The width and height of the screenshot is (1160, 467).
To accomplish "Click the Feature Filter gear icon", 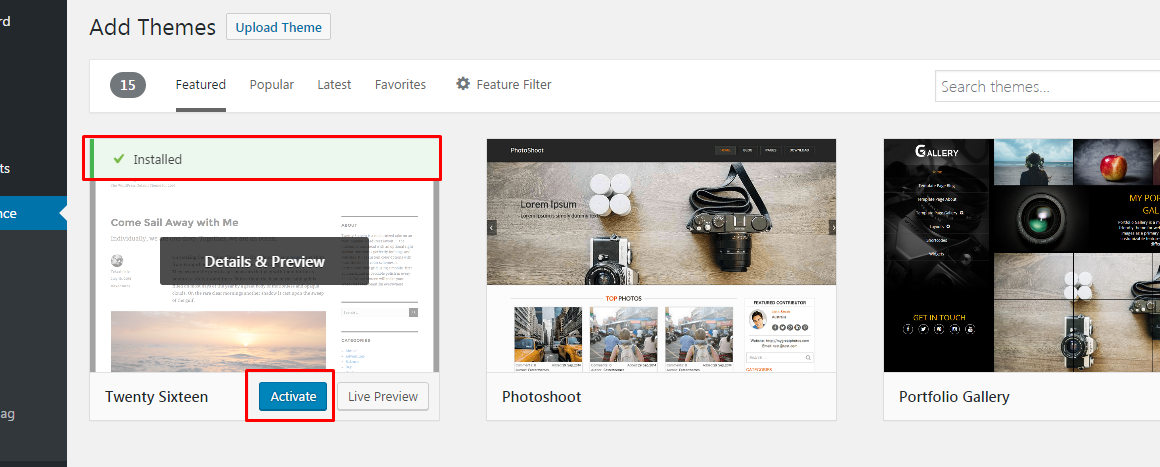I will pyautogui.click(x=463, y=84).
